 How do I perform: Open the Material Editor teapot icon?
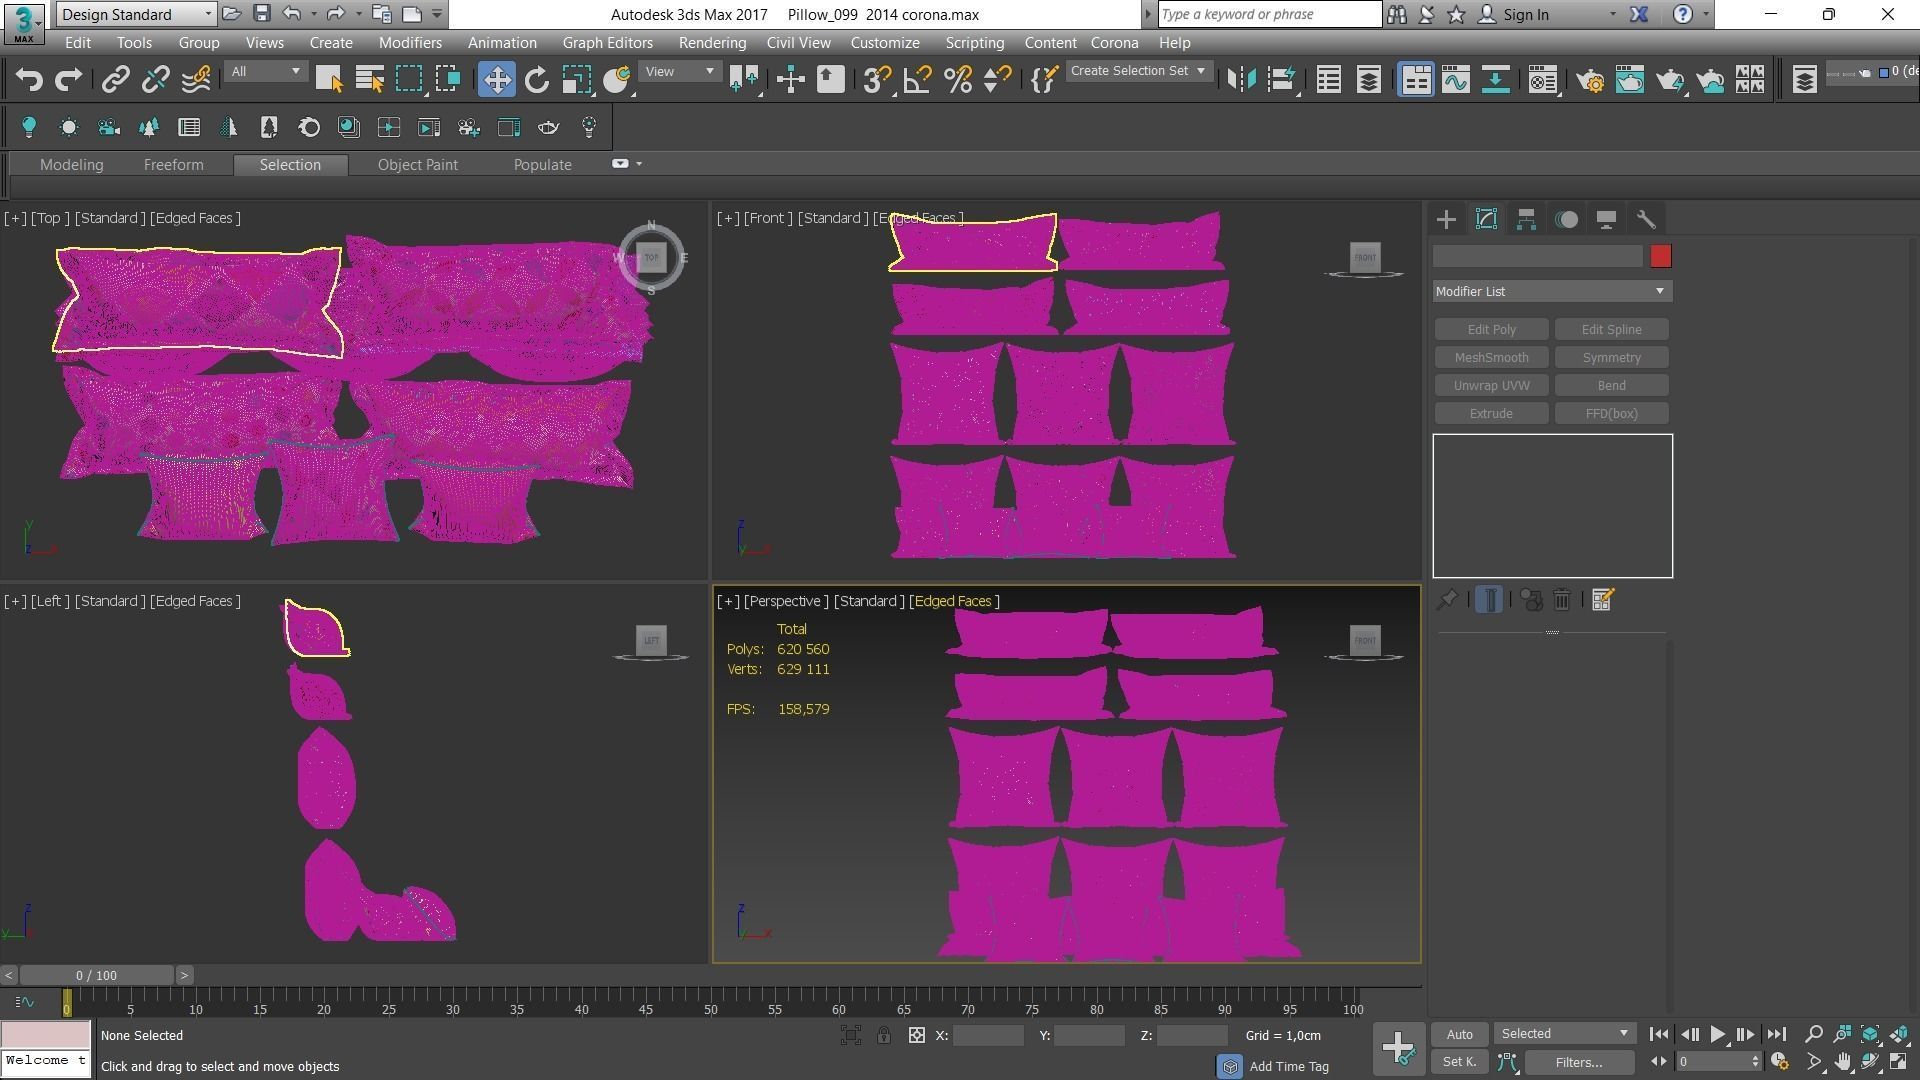1542,80
